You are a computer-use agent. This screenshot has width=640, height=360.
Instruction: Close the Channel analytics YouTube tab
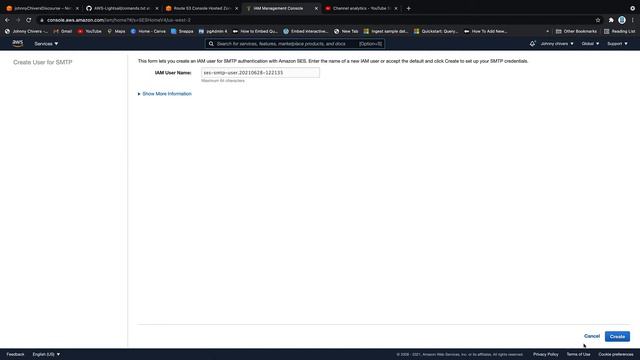coord(396,8)
